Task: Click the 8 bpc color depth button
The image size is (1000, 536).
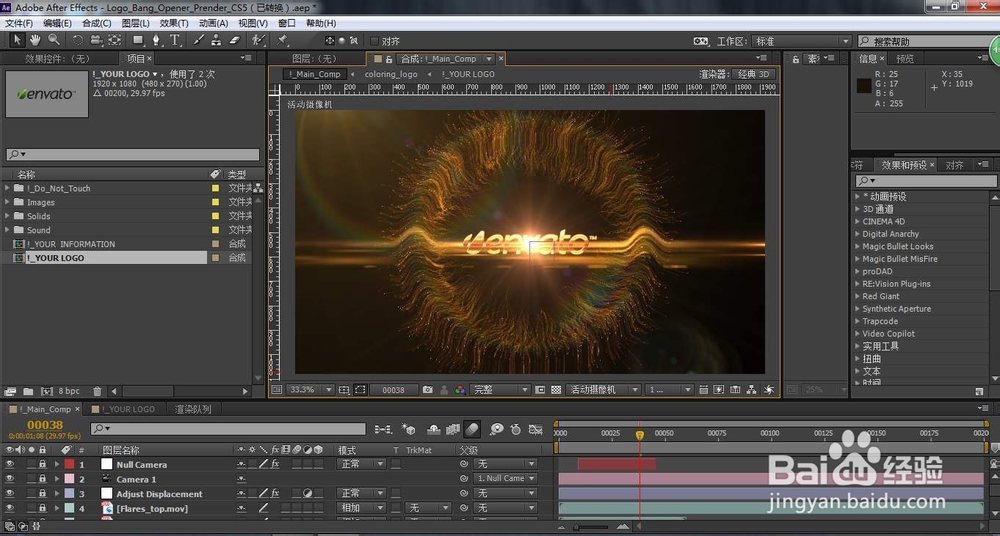Action: [x=69, y=391]
